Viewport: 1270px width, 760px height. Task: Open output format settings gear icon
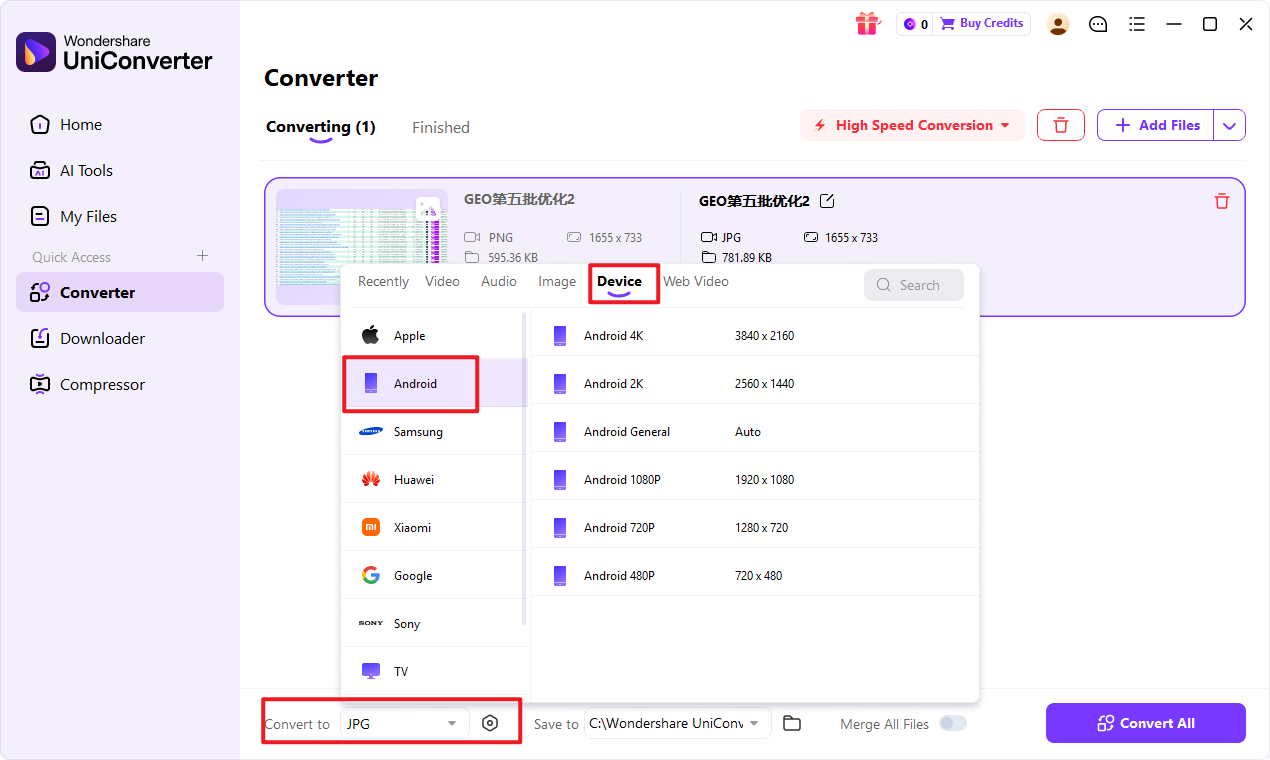pos(489,723)
